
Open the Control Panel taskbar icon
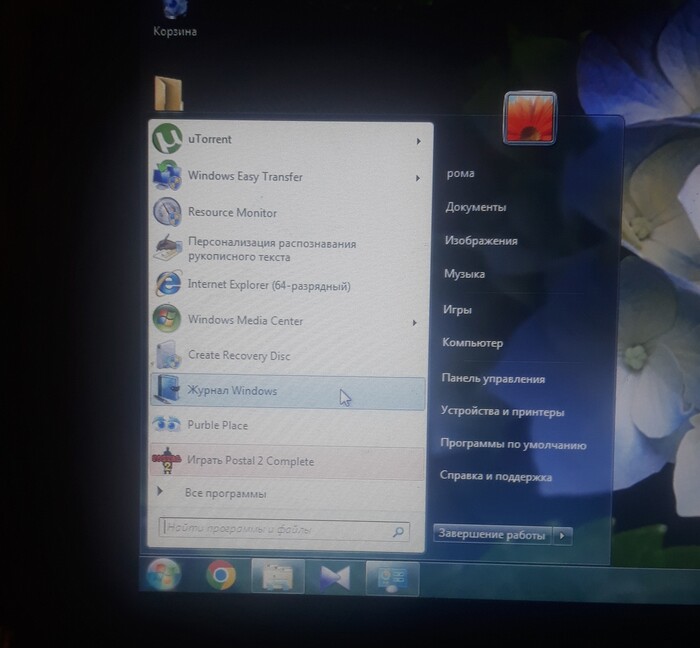392,578
